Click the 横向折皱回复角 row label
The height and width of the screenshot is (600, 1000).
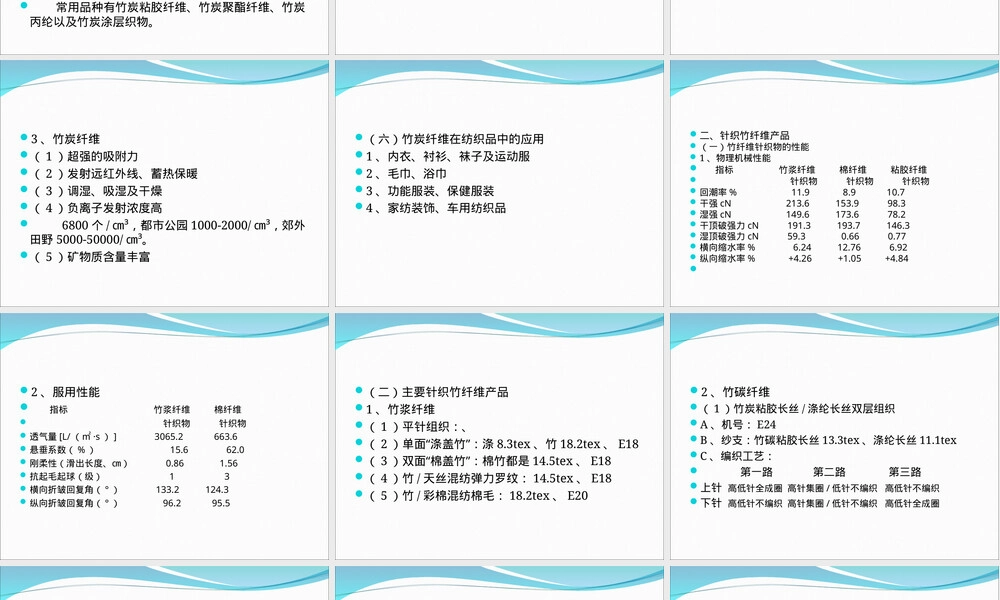pos(73,490)
